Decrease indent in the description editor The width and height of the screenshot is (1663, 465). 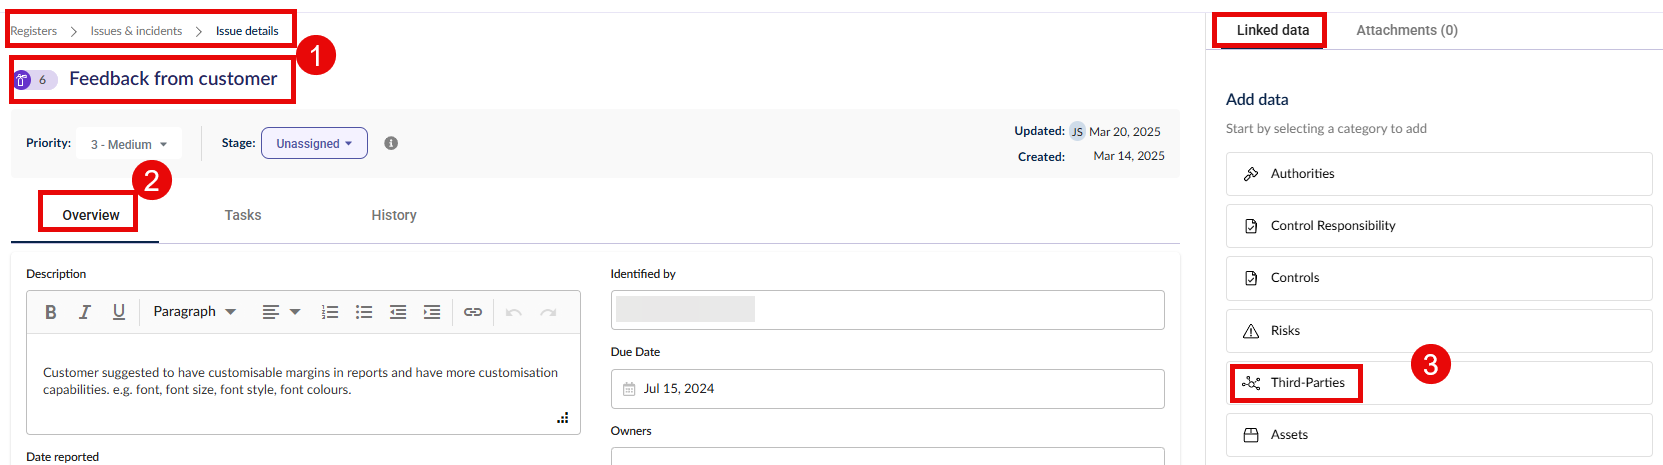tap(398, 312)
